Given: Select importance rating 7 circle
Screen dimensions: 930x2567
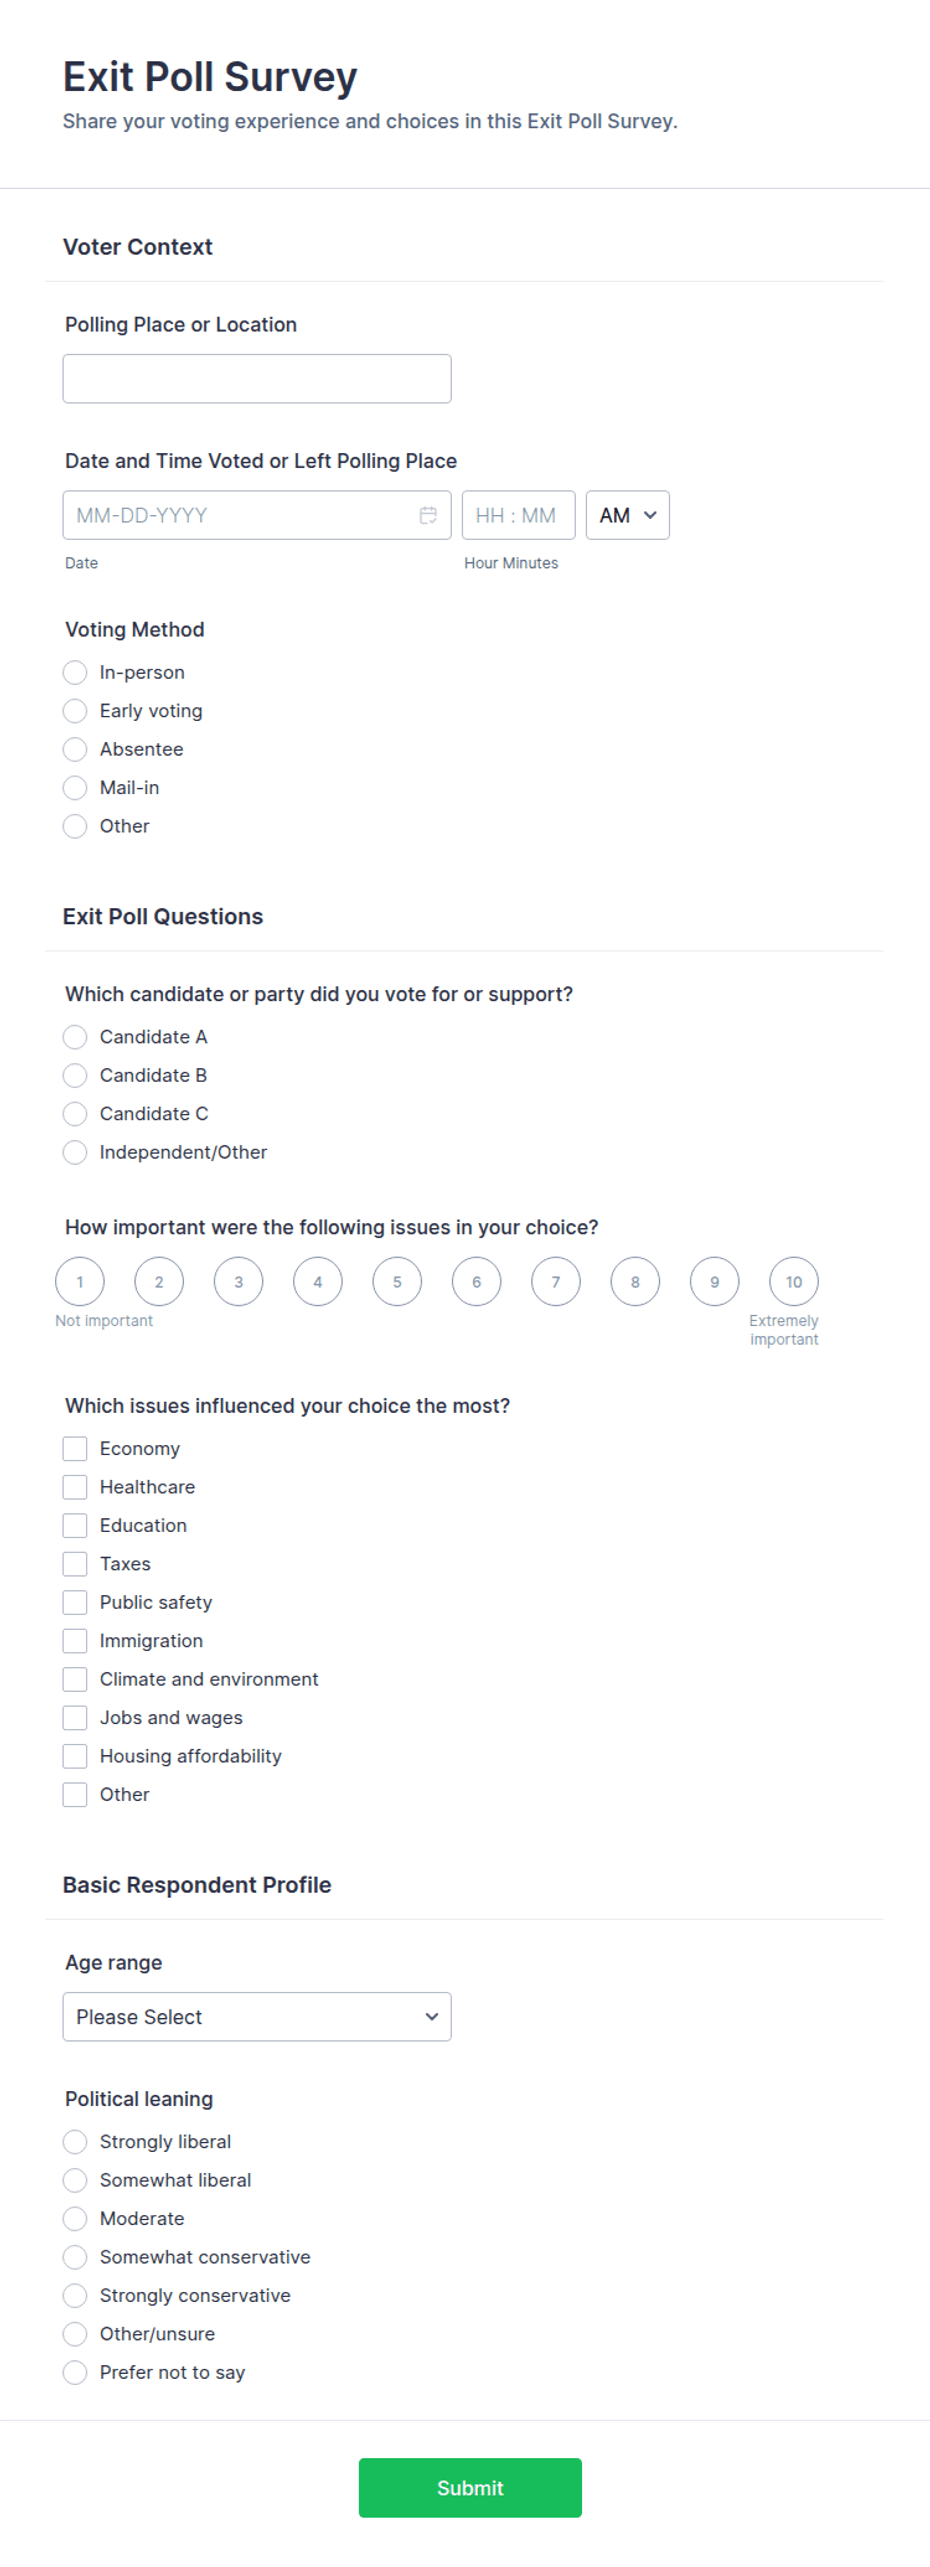Looking at the screenshot, I should [x=556, y=1281].
